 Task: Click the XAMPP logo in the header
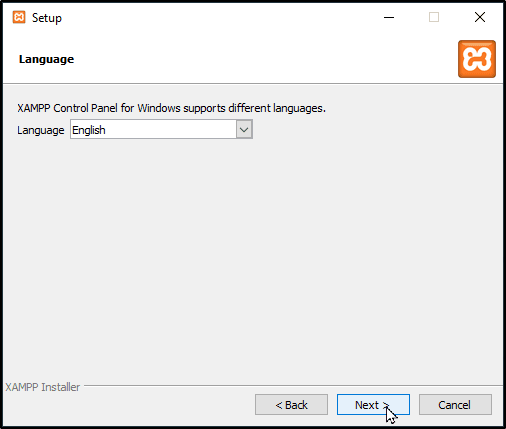(477, 59)
